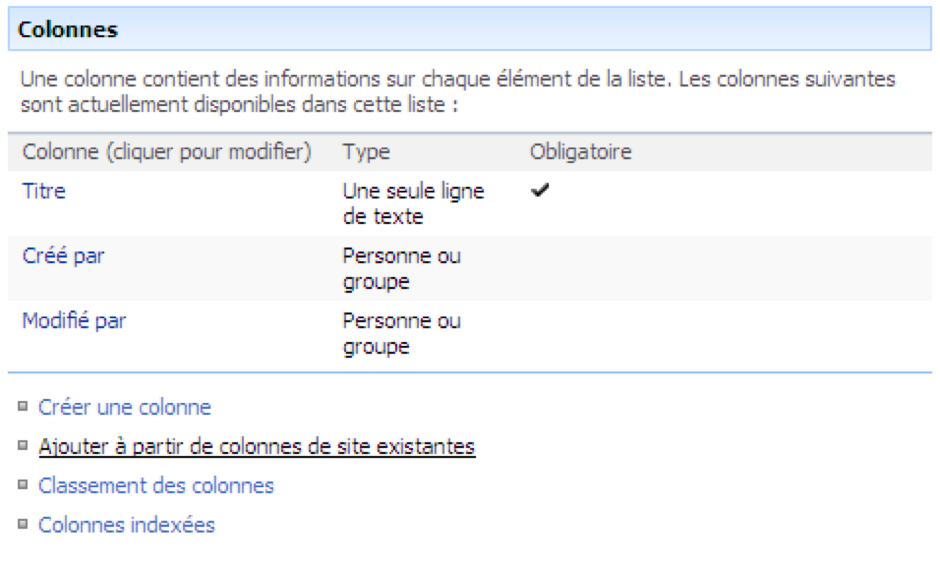Open the Créé par column settings

point(63,256)
